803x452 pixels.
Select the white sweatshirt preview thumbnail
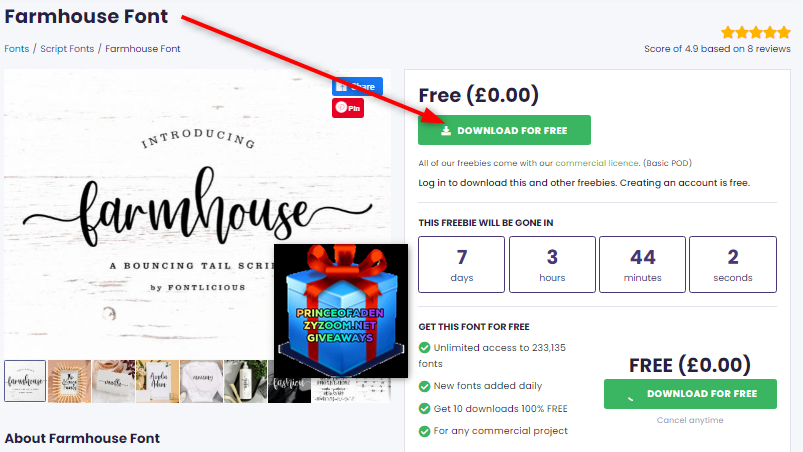click(x=201, y=381)
